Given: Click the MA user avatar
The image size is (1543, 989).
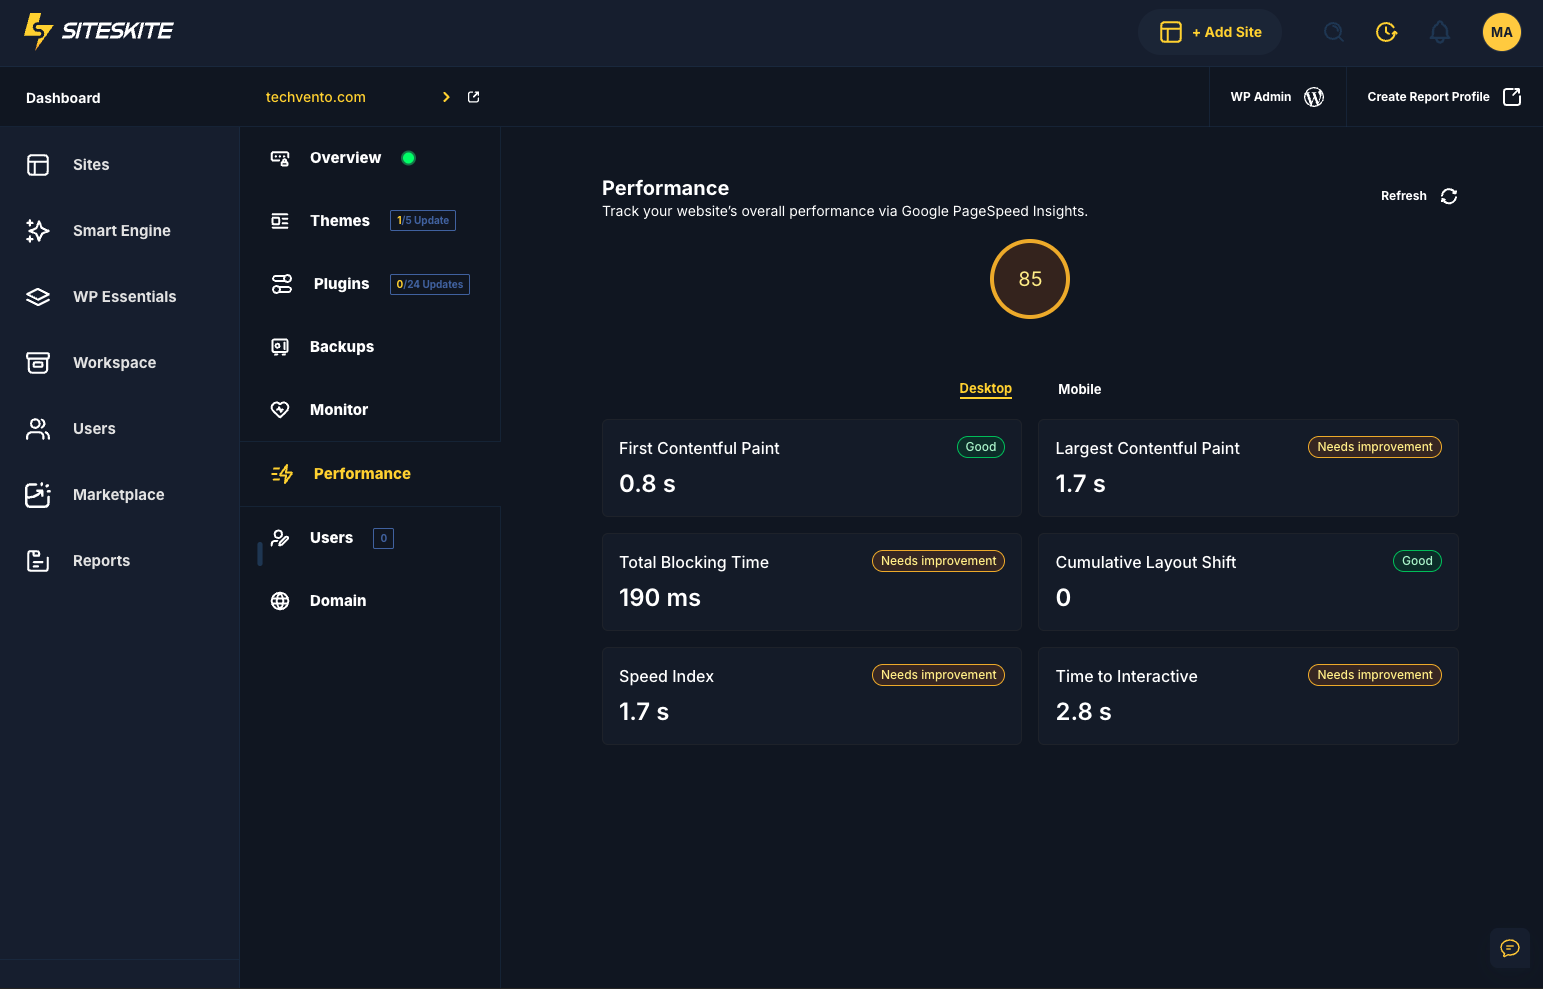Looking at the screenshot, I should coord(1501,32).
